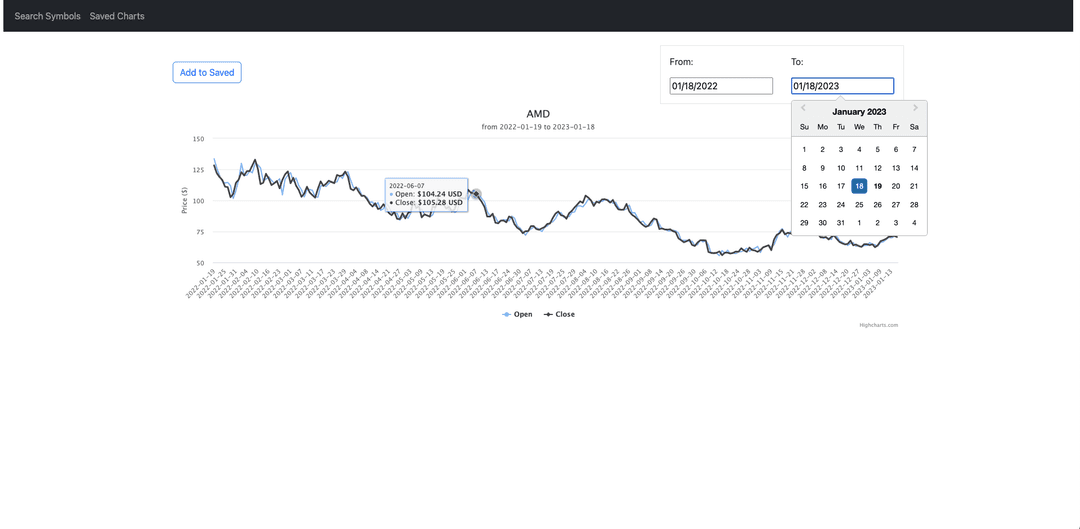Choose January 30 in the calendar
1080x529 pixels.
[x=822, y=223]
